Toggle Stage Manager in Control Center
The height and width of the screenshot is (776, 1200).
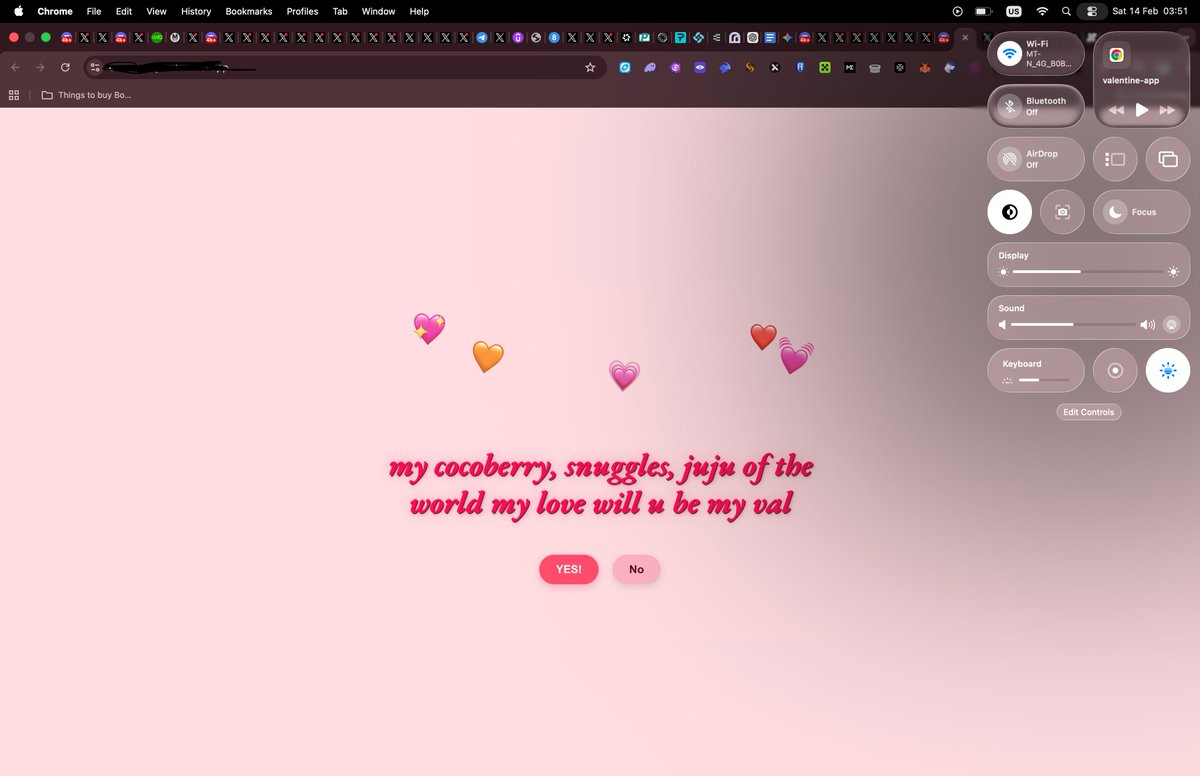tap(1115, 159)
